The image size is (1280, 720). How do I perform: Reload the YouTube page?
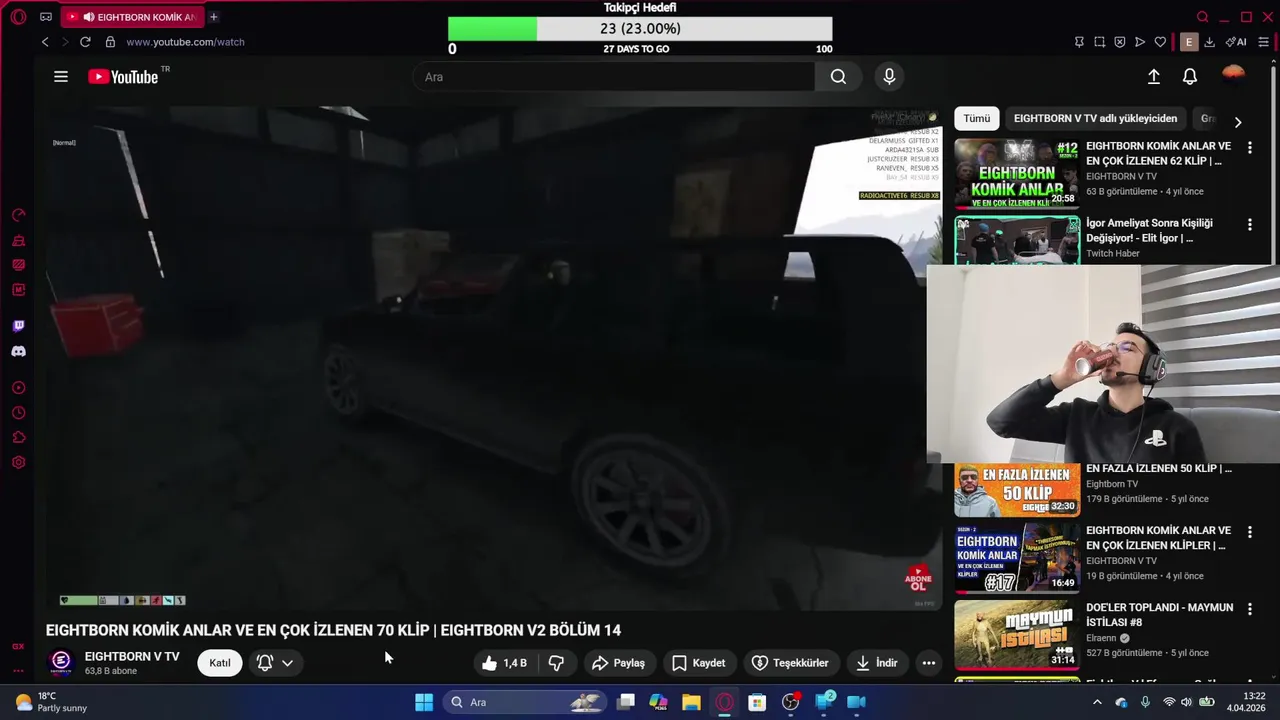[x=85, y=42]
